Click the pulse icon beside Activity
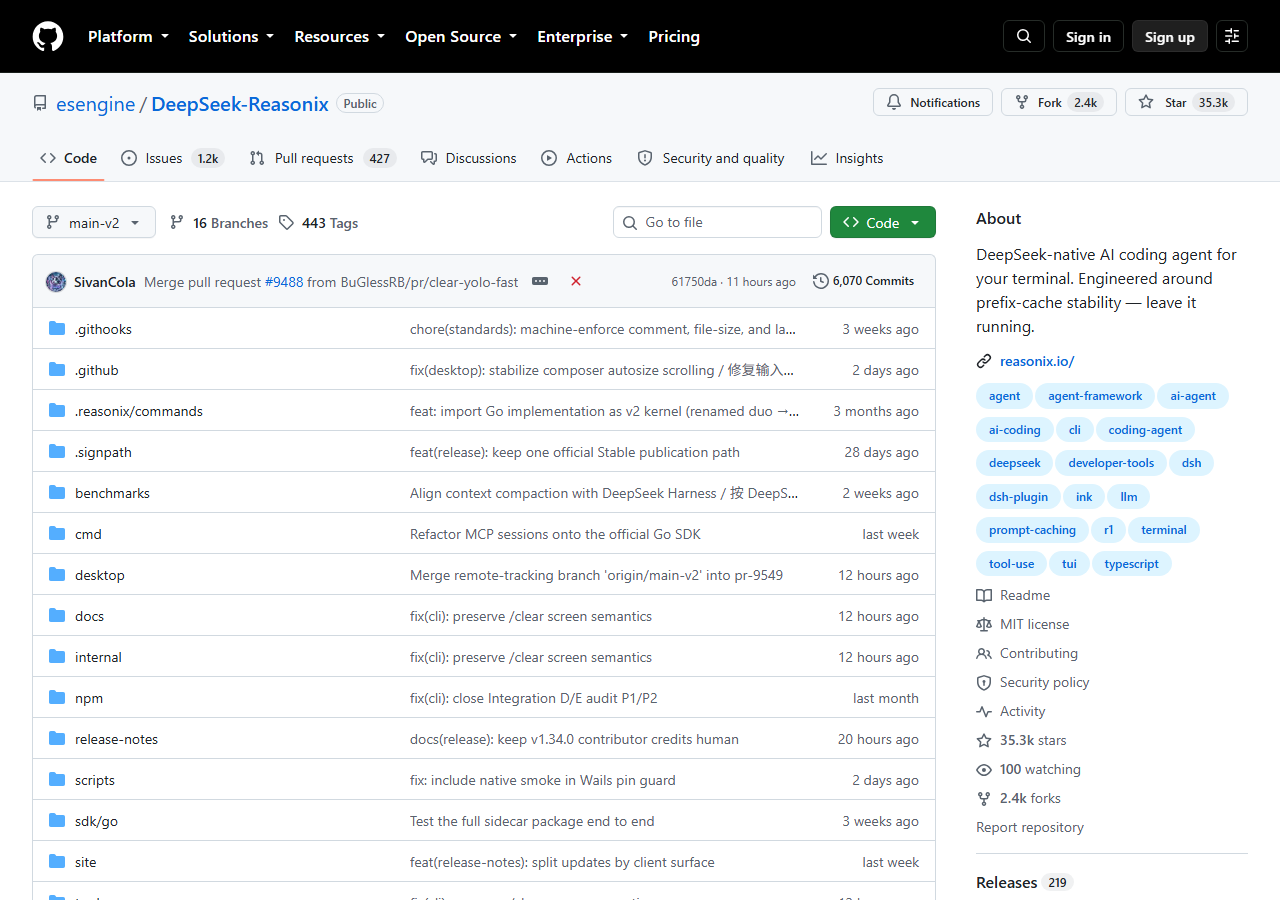This screenshot has width=1280, height=900. 984,712
